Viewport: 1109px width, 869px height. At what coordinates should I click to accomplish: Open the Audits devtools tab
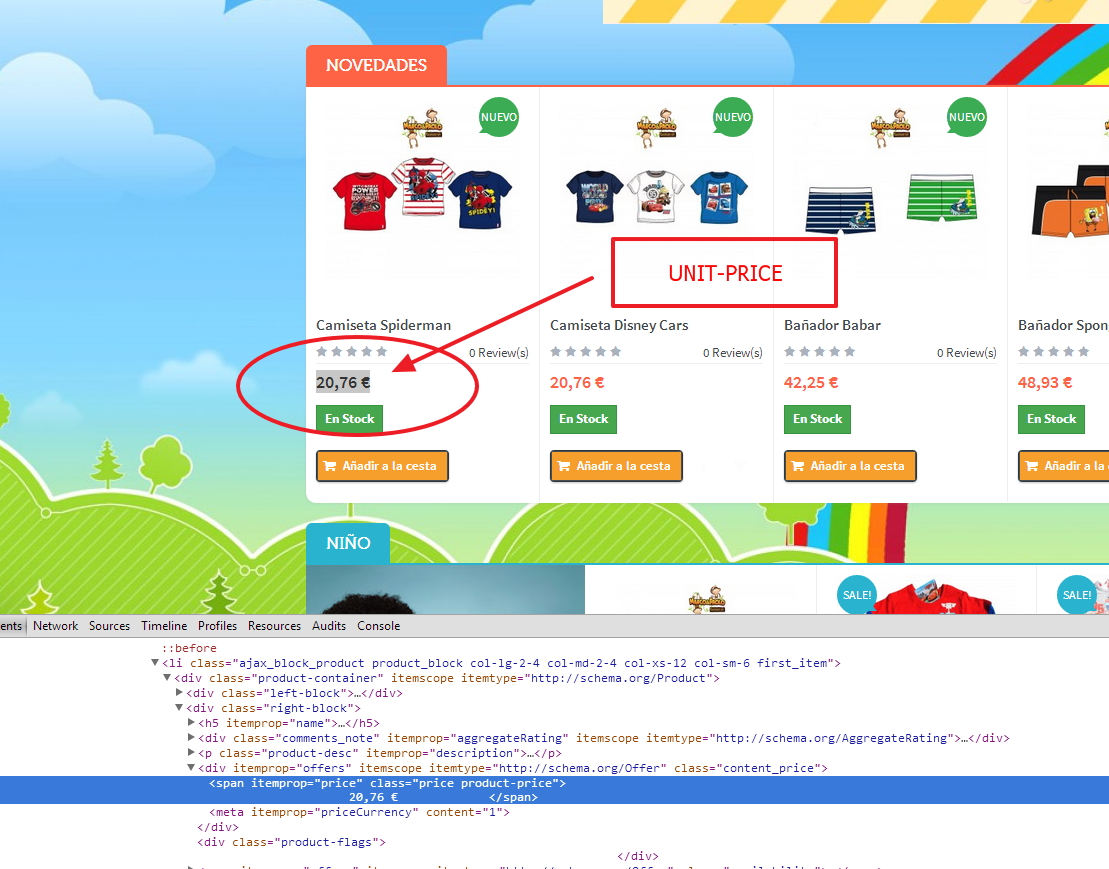point(329,626)
